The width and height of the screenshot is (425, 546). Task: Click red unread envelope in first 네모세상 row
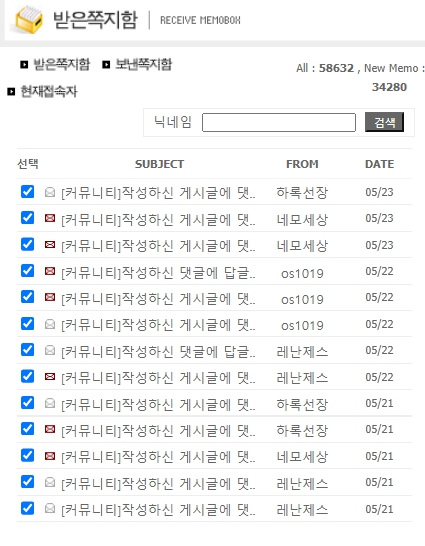pos(50,218)
